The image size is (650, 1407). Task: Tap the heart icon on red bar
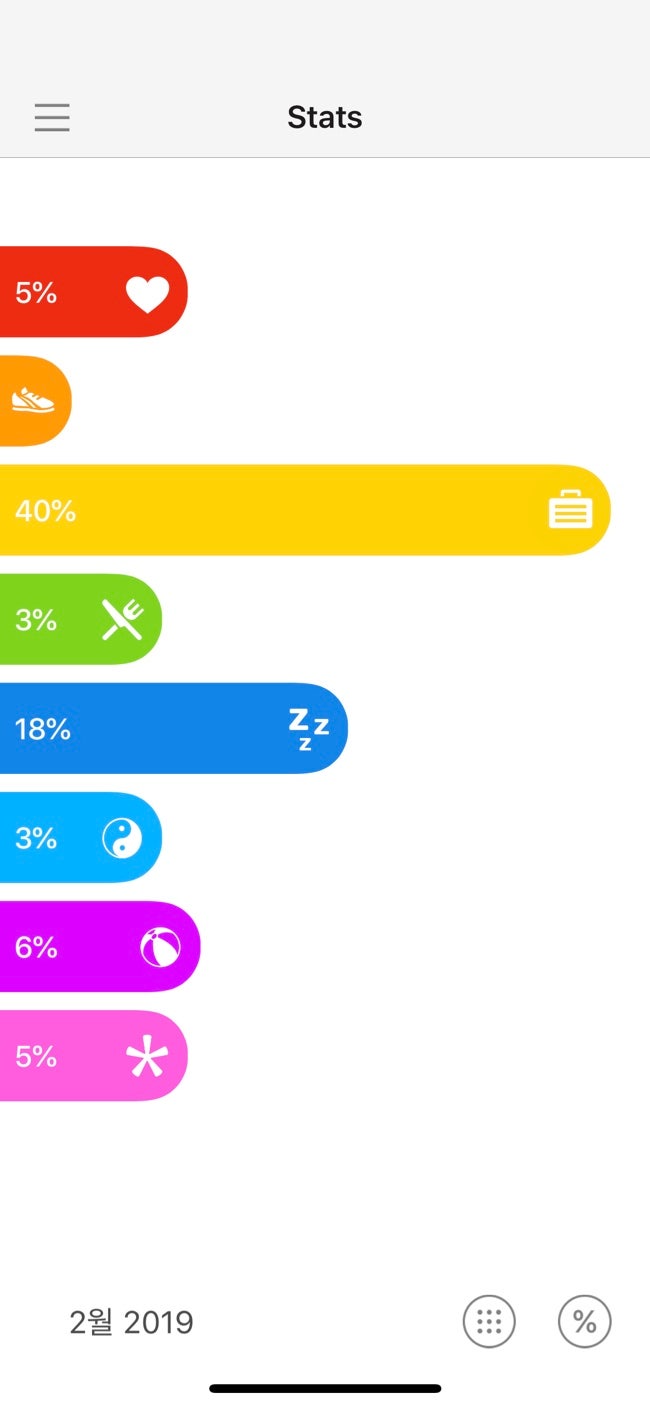pyautogui.click(x=147, y=294)
